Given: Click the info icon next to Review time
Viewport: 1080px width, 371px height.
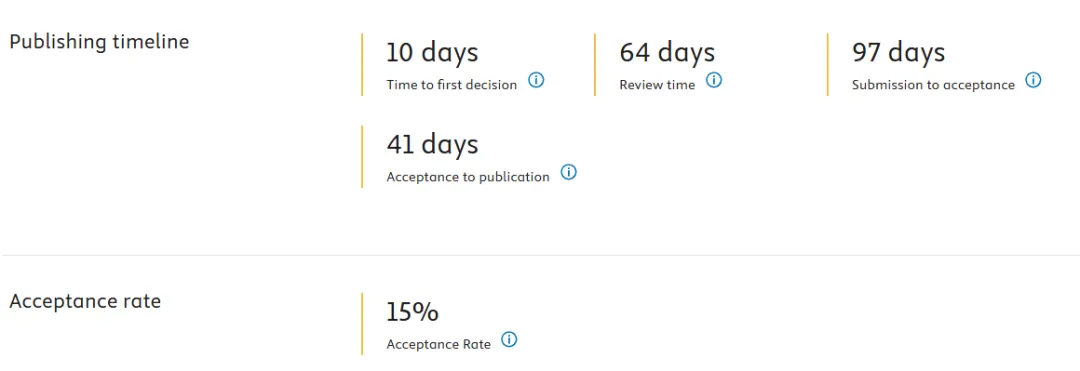Looking at the screenshot, I should [x=714, y=80].
